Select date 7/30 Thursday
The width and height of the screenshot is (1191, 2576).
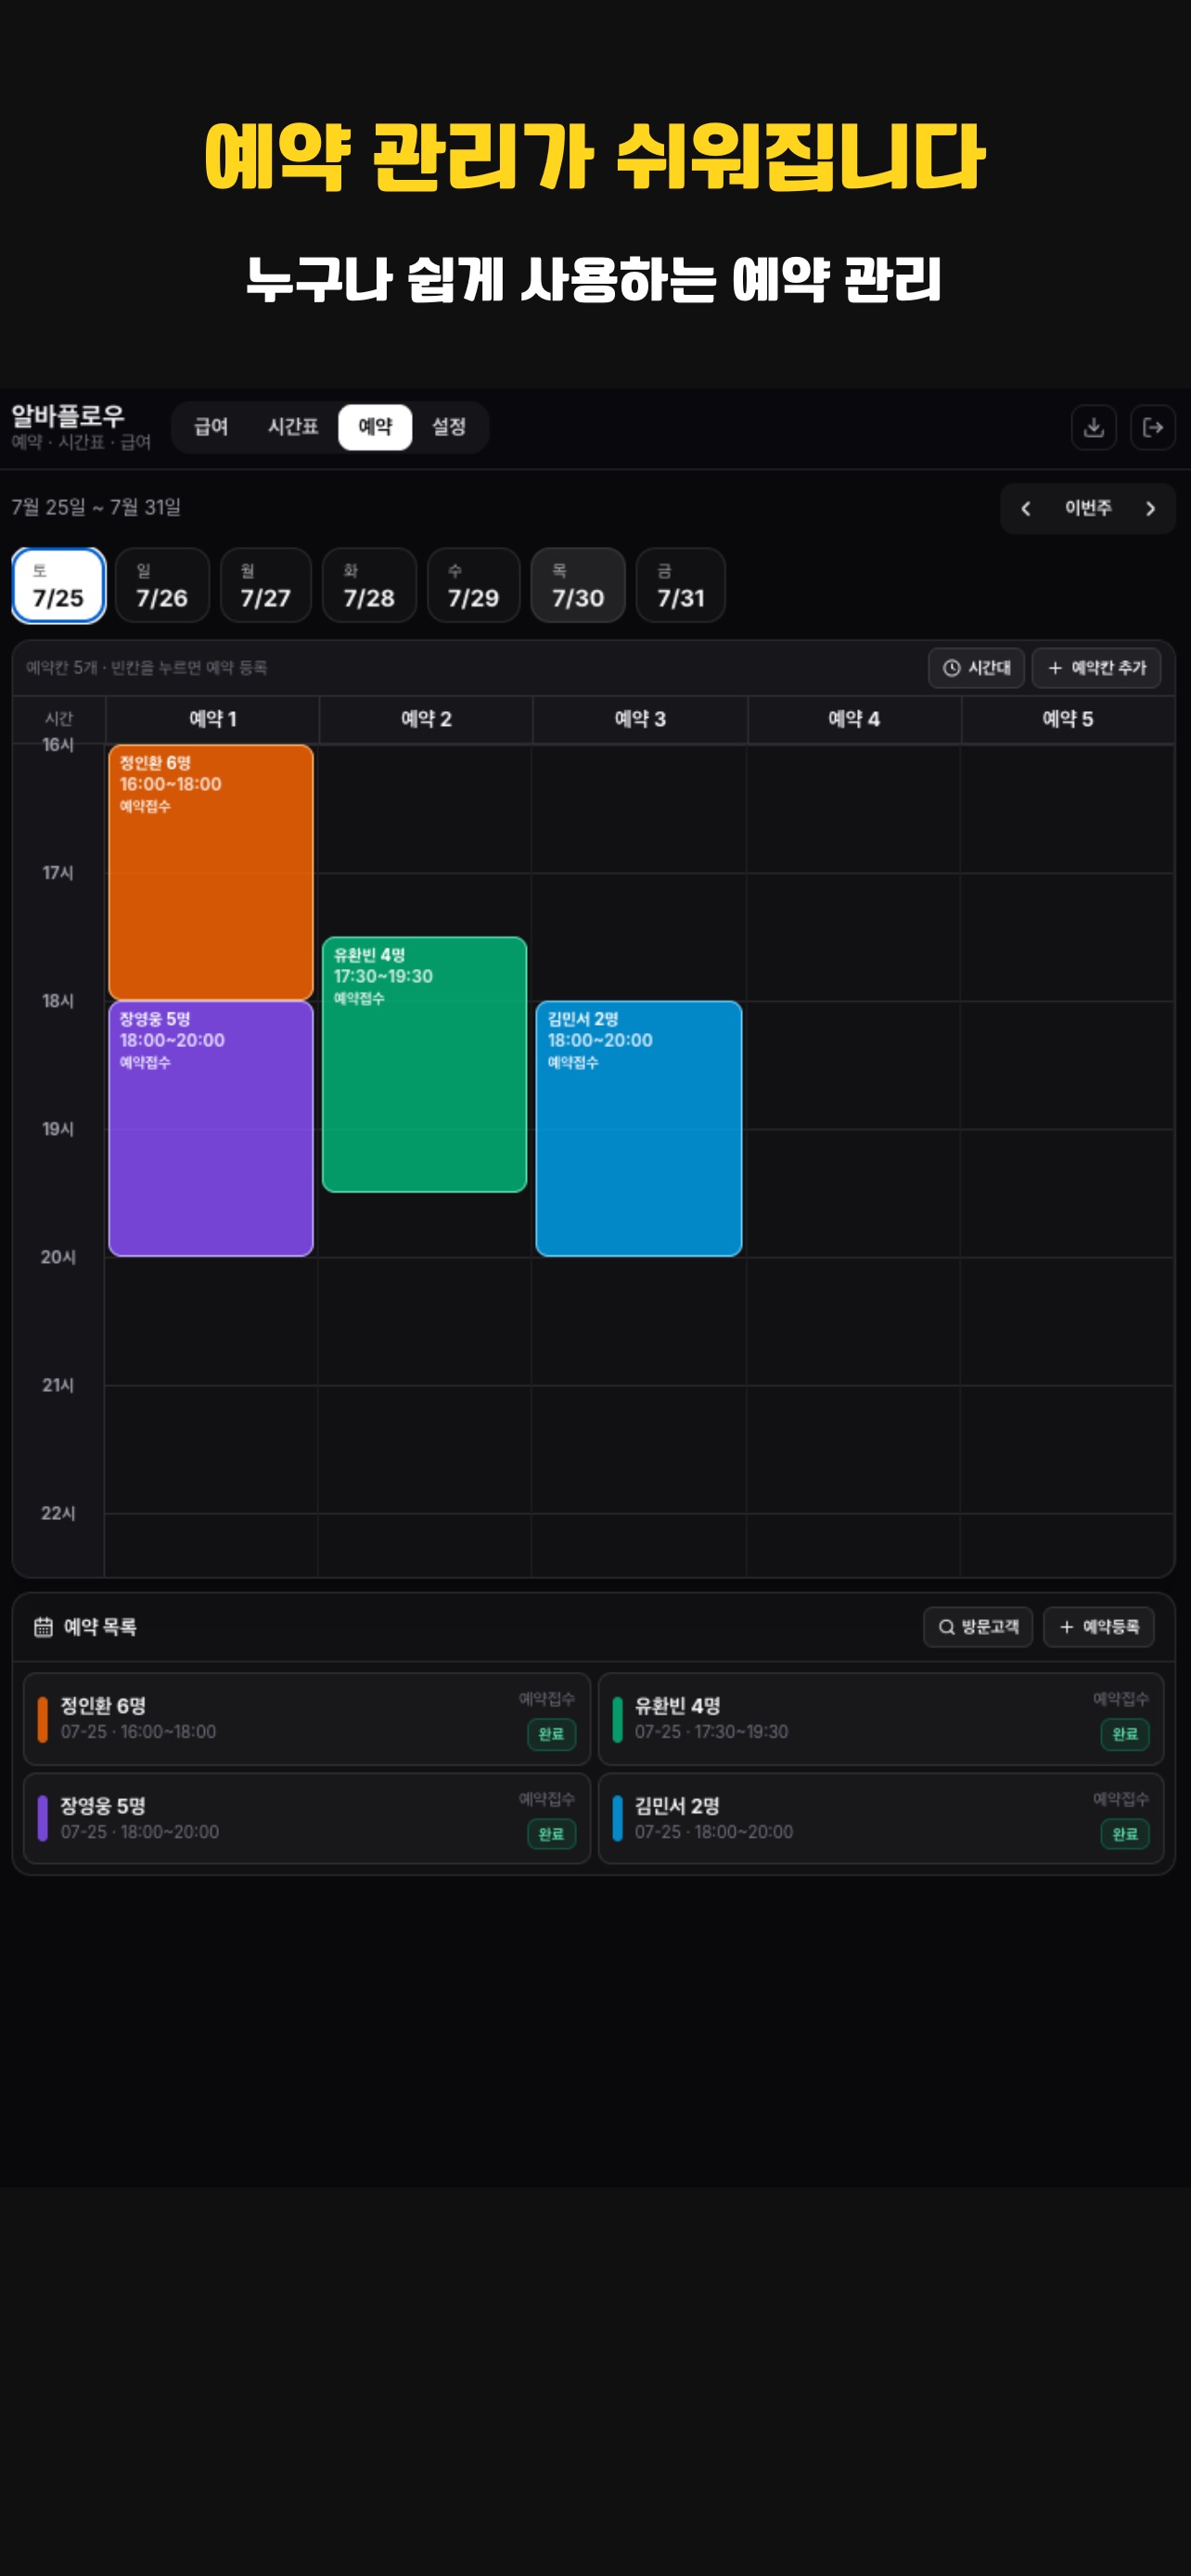(x=578, y=585)
